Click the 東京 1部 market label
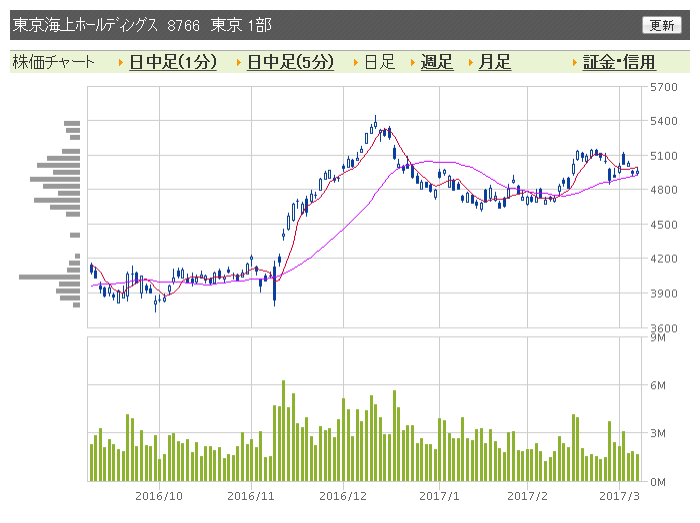 pyautogui.click(x=241, y=25)
